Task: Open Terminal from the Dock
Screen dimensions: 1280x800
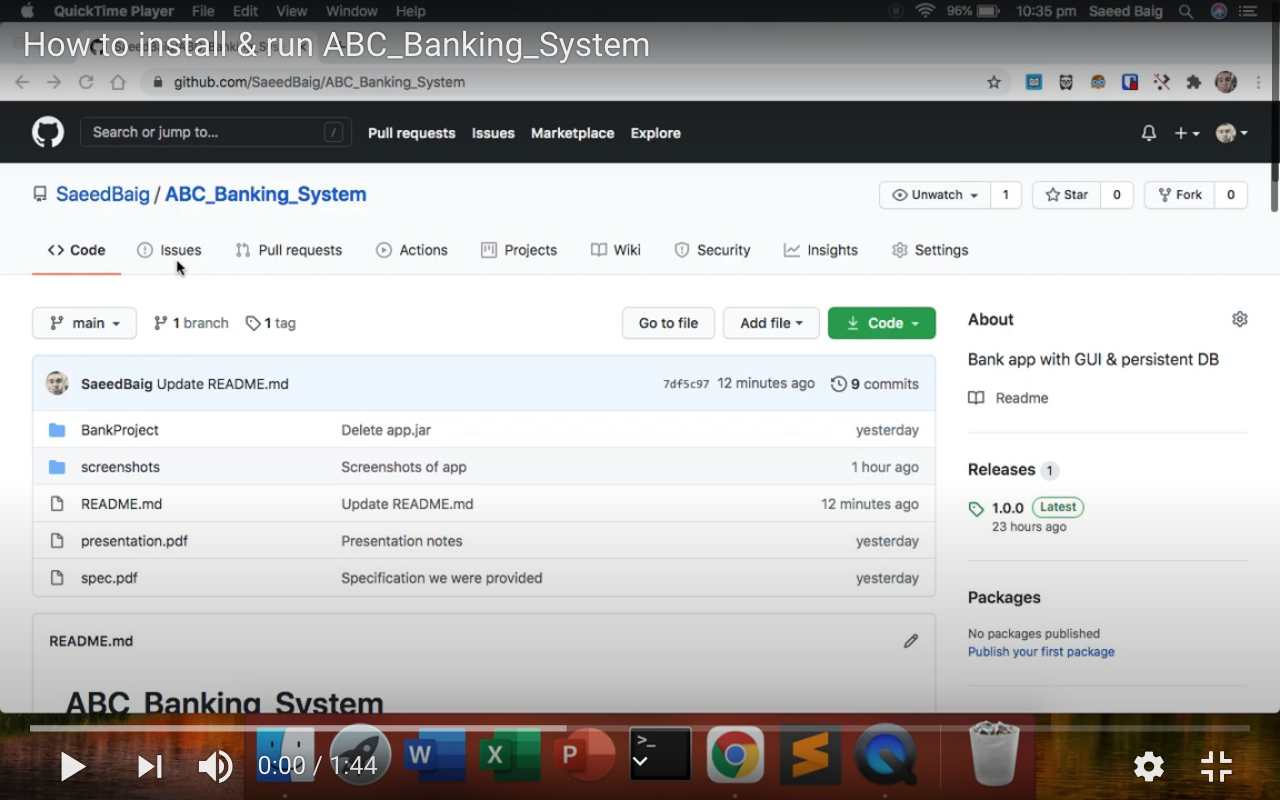Action: (660, 754)
